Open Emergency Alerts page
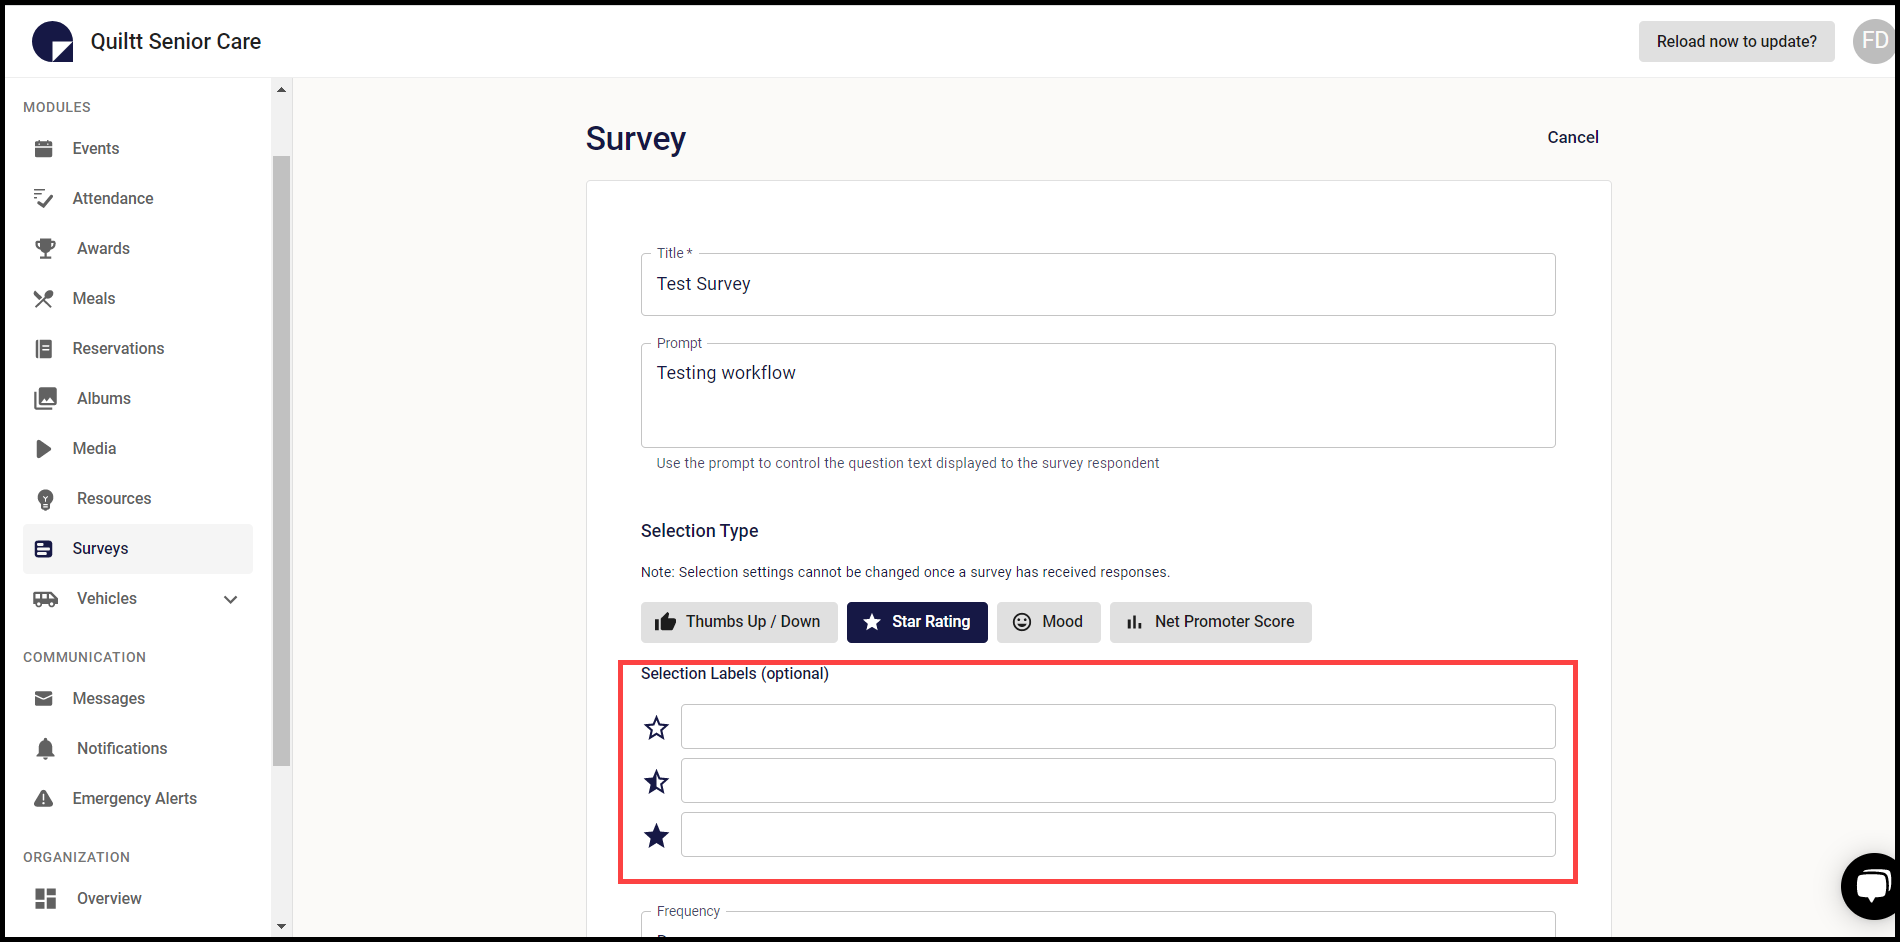Image resolution: width=1900 pixels, height=942 pixels. pos(138,799)
